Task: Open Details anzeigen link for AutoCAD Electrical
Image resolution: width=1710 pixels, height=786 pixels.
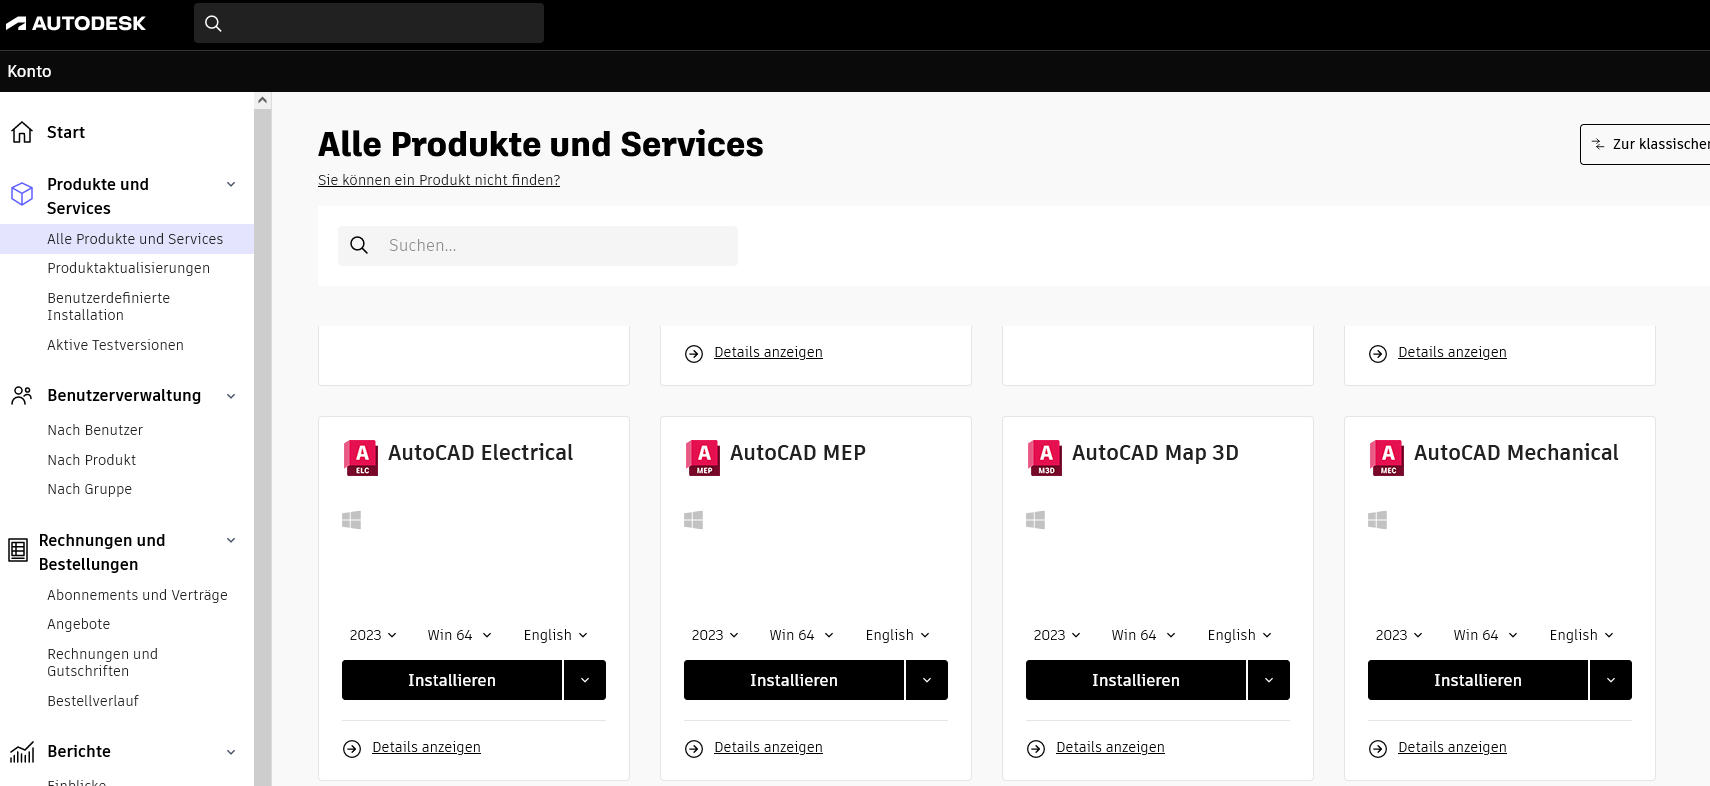Action: coord(426,747)
